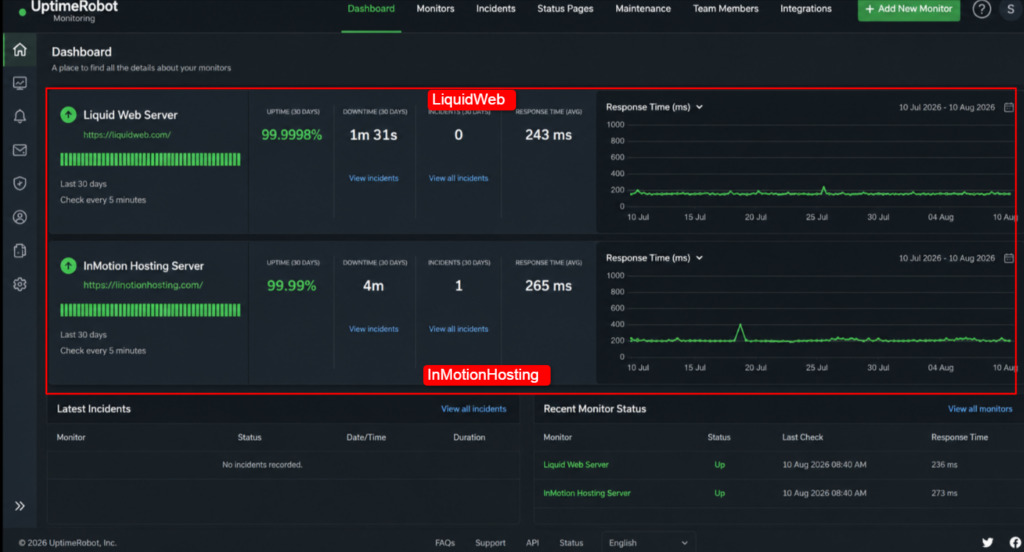
Task: Expand Response Time dropdown on Liquid Web chart
Action: point(654,107)
